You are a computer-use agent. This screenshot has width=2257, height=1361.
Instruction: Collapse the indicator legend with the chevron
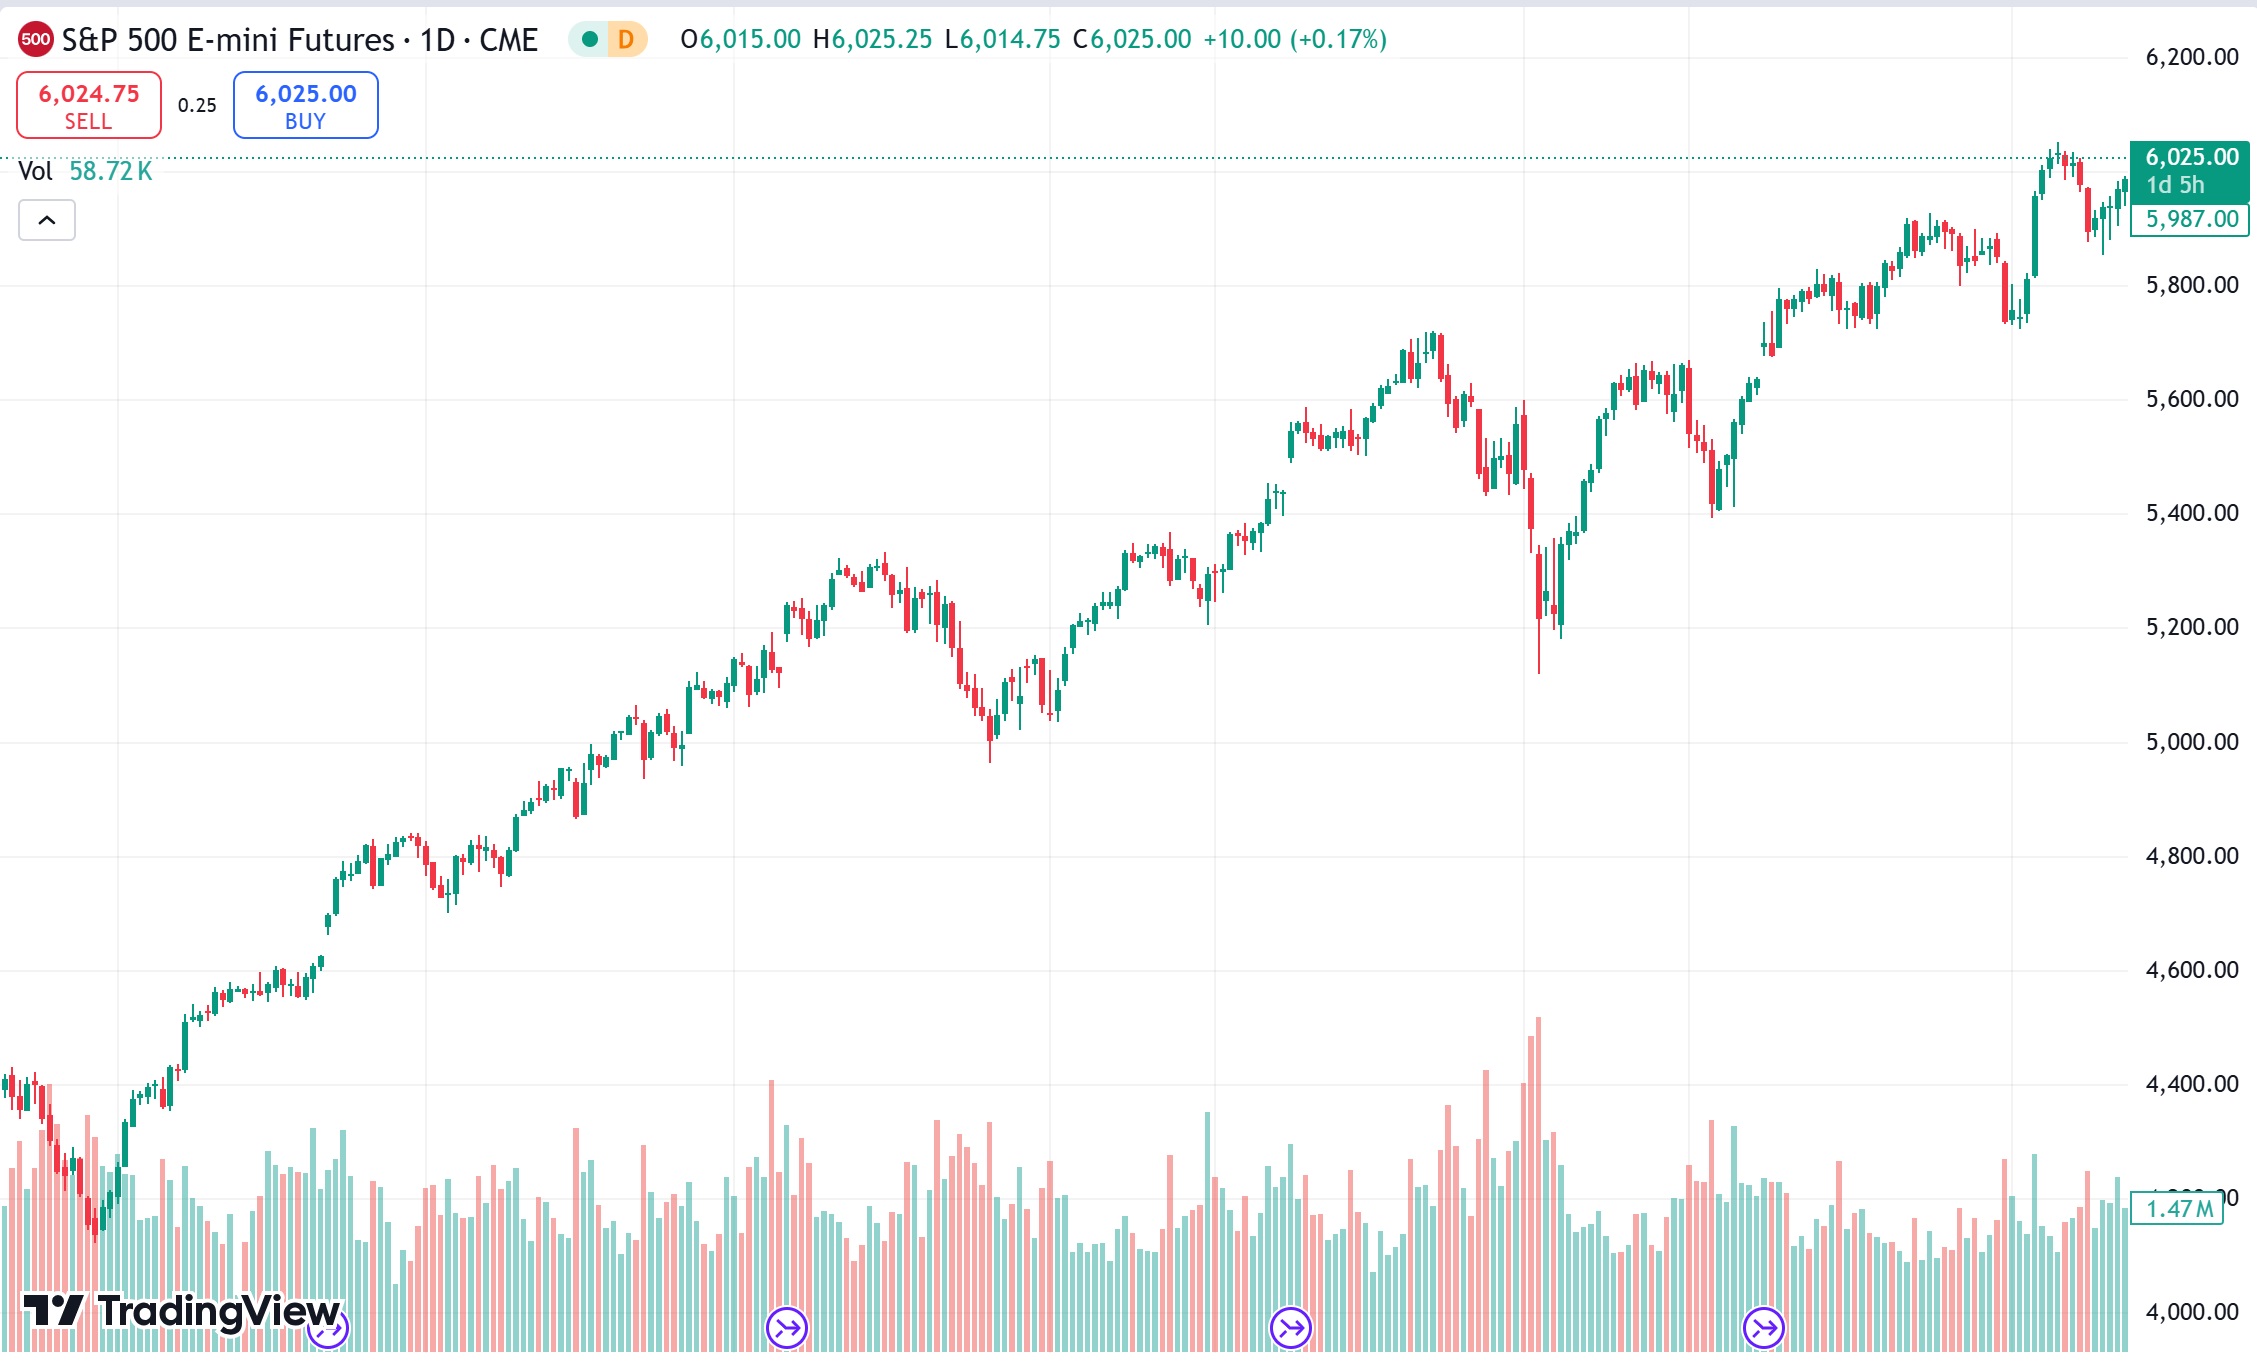click(47, 220)
